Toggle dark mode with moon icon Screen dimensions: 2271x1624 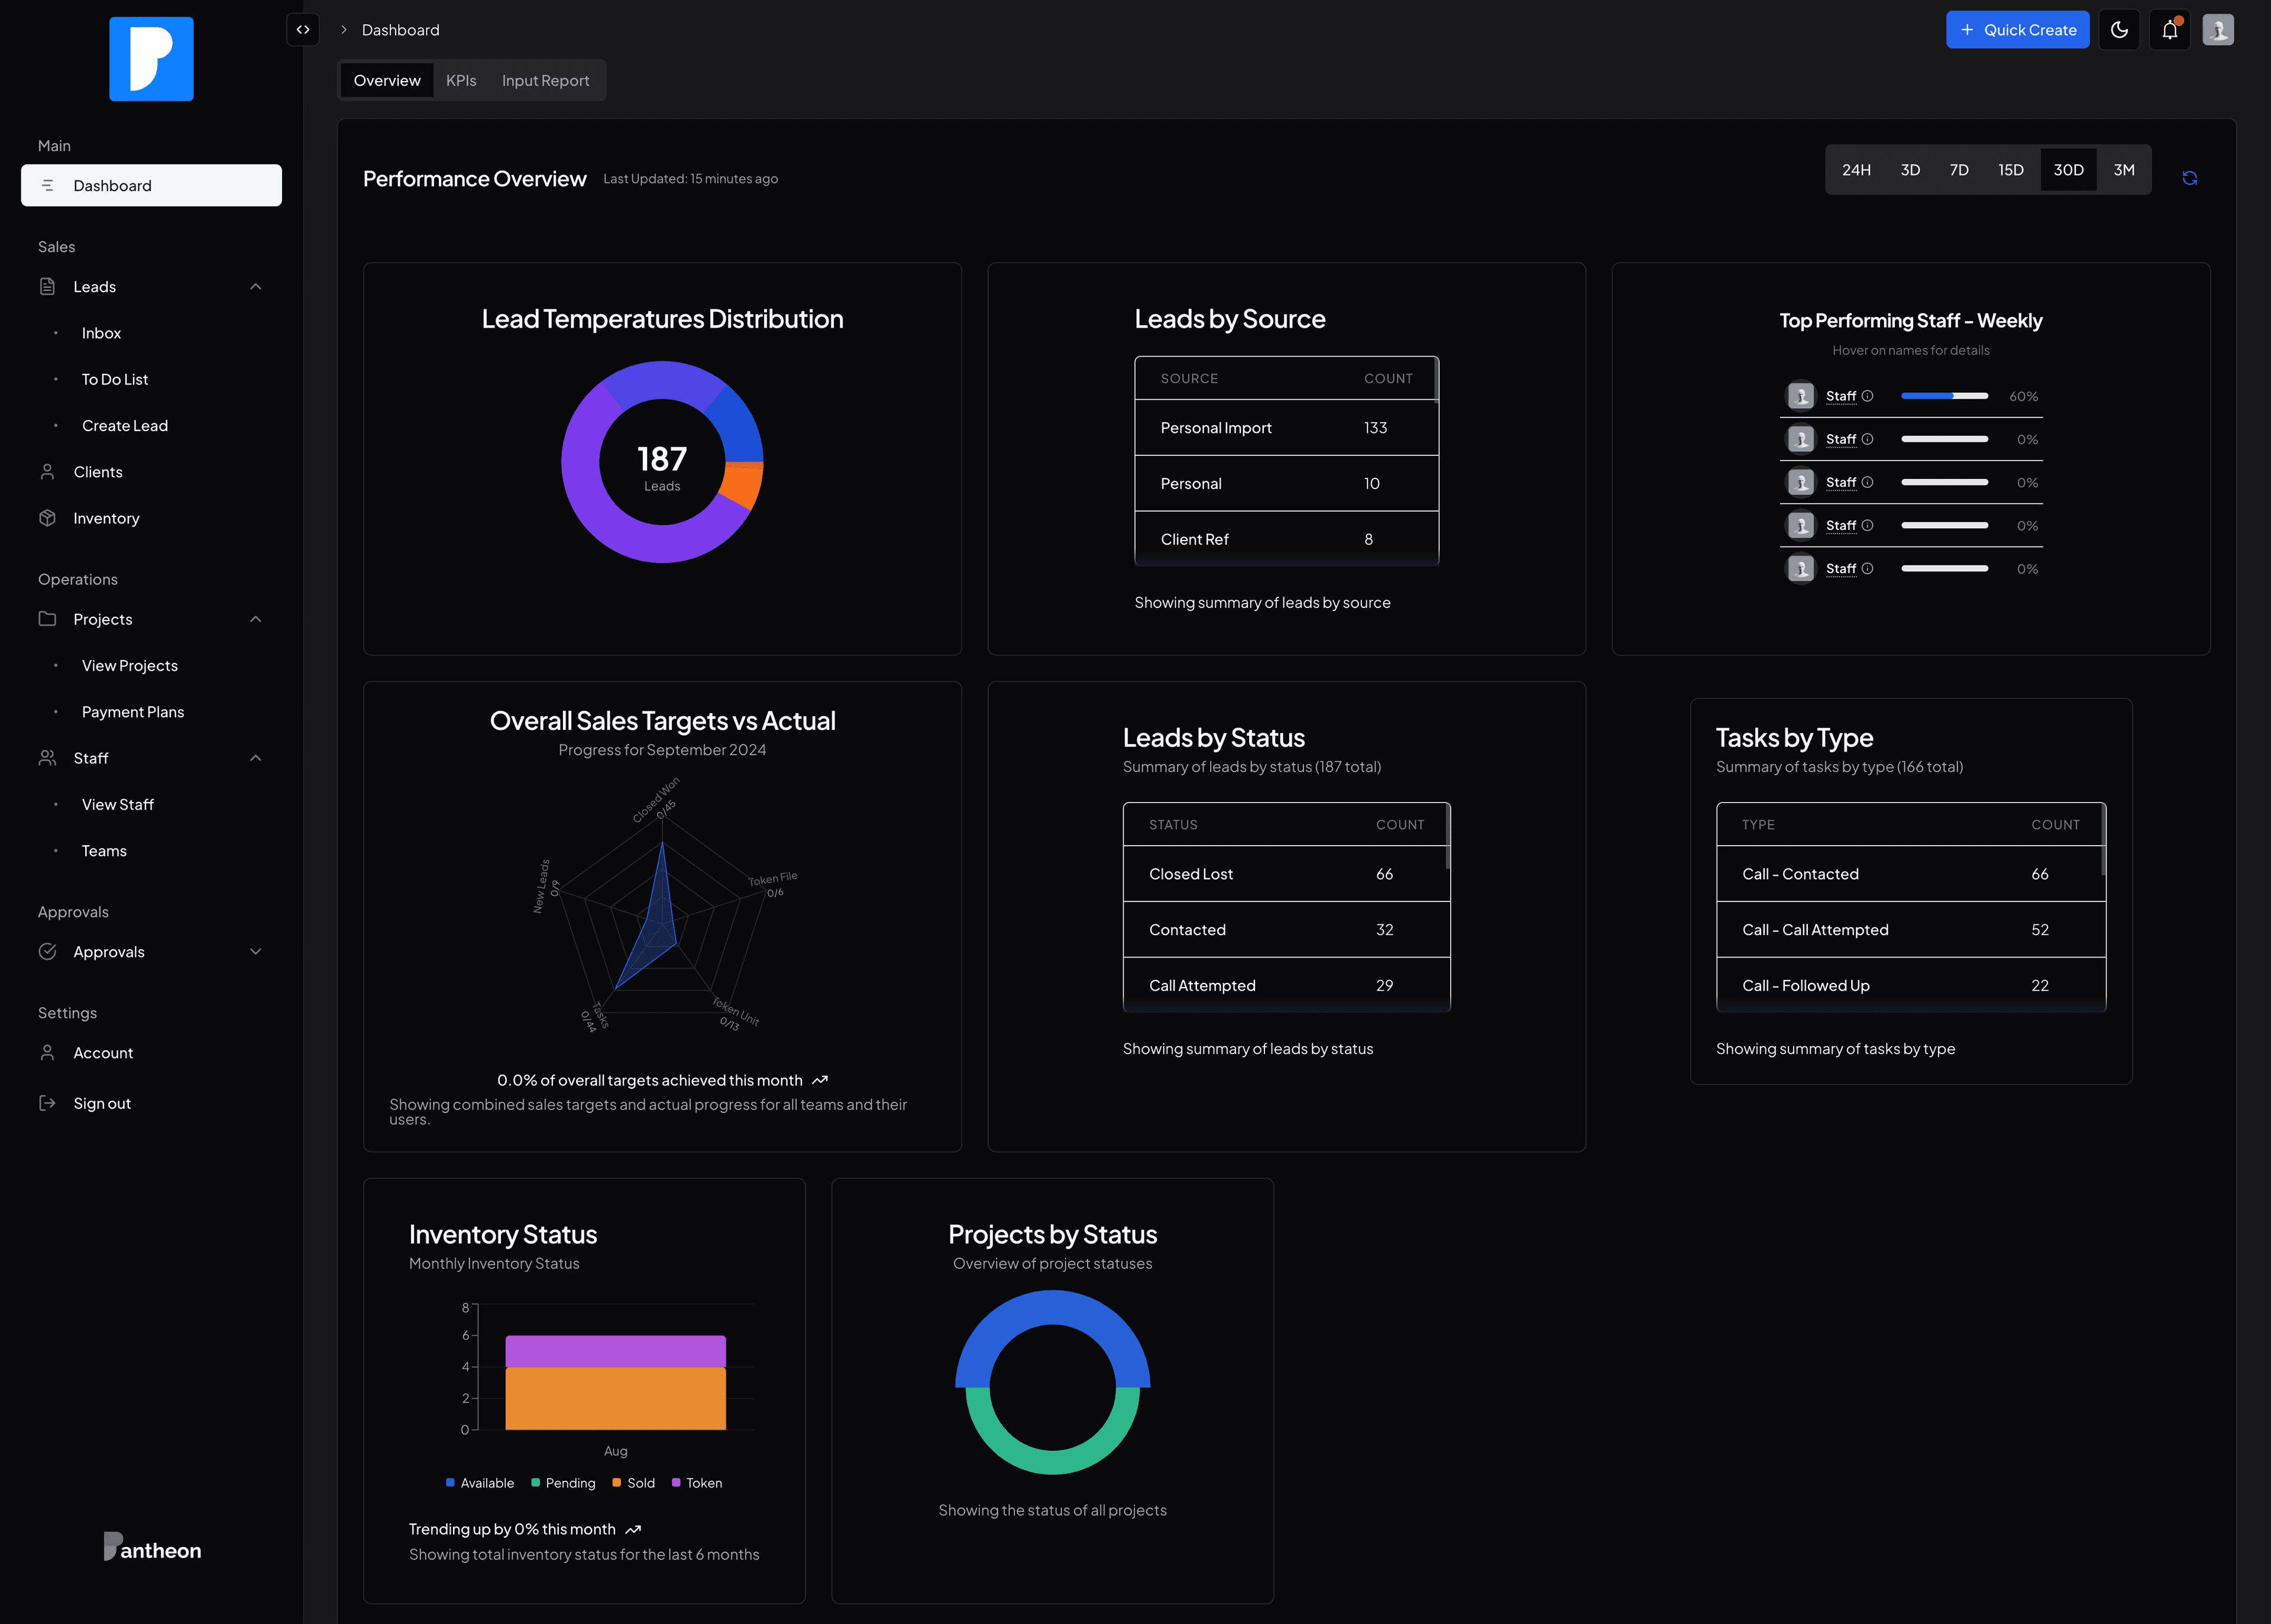click(x=2119, y=30)
